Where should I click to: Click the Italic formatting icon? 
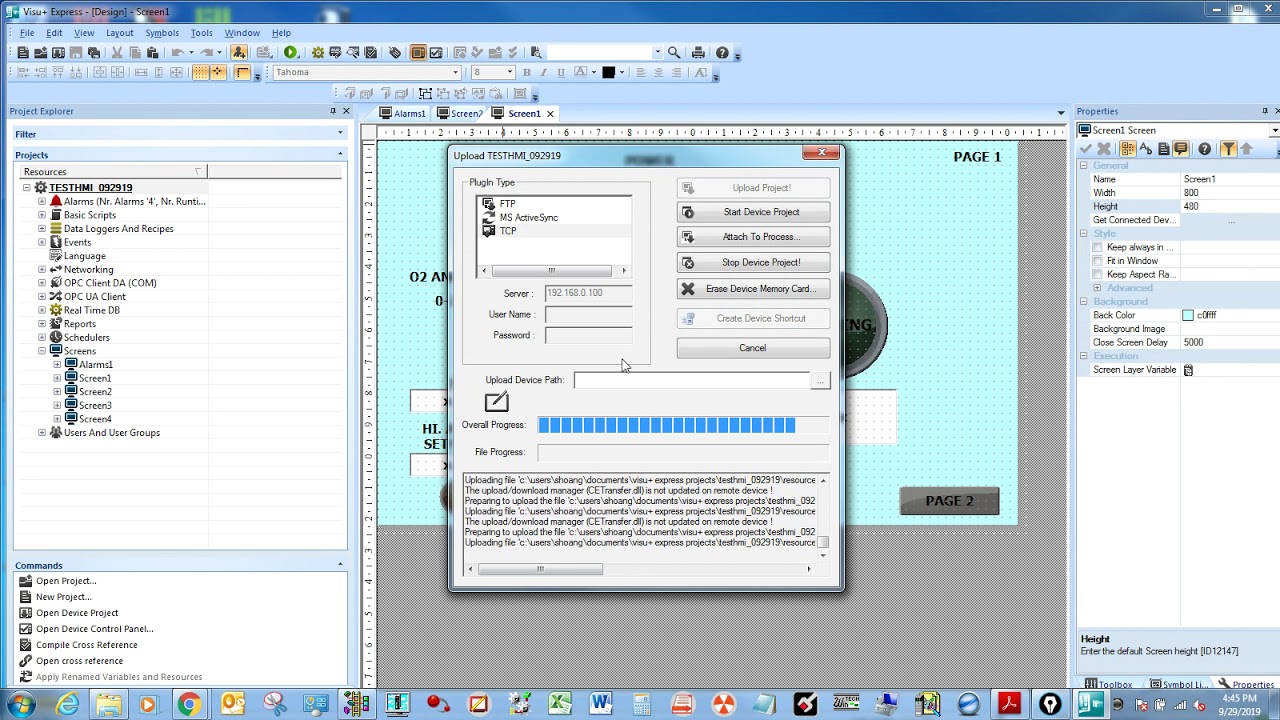tap(543, 72)
